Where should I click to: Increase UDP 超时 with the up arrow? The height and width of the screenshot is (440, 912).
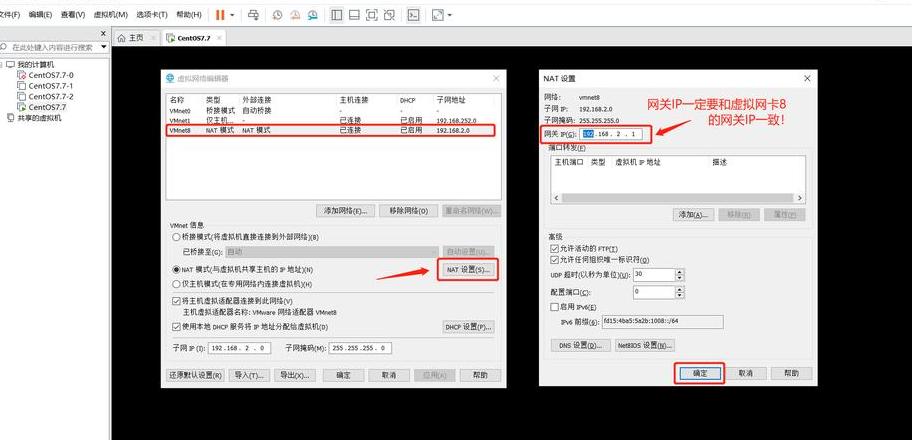(679, 271)
